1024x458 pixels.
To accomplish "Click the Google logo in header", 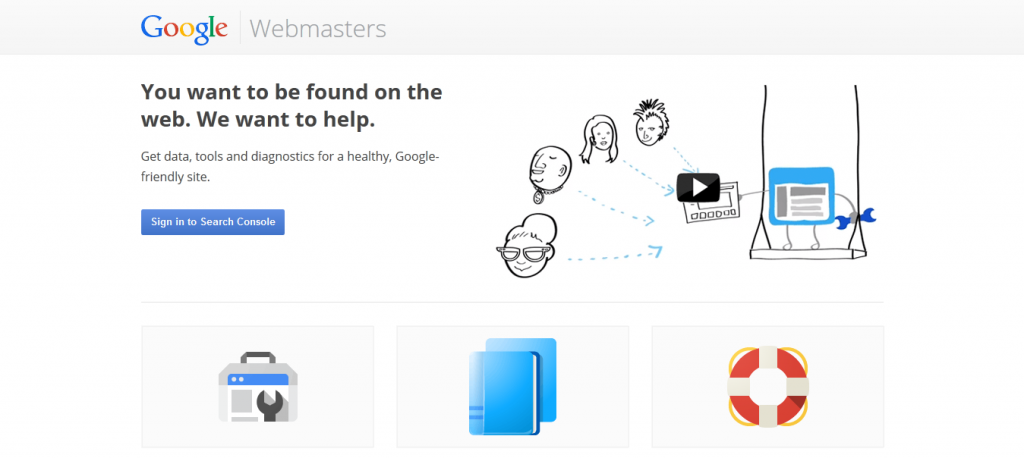I will coord(184,28).
